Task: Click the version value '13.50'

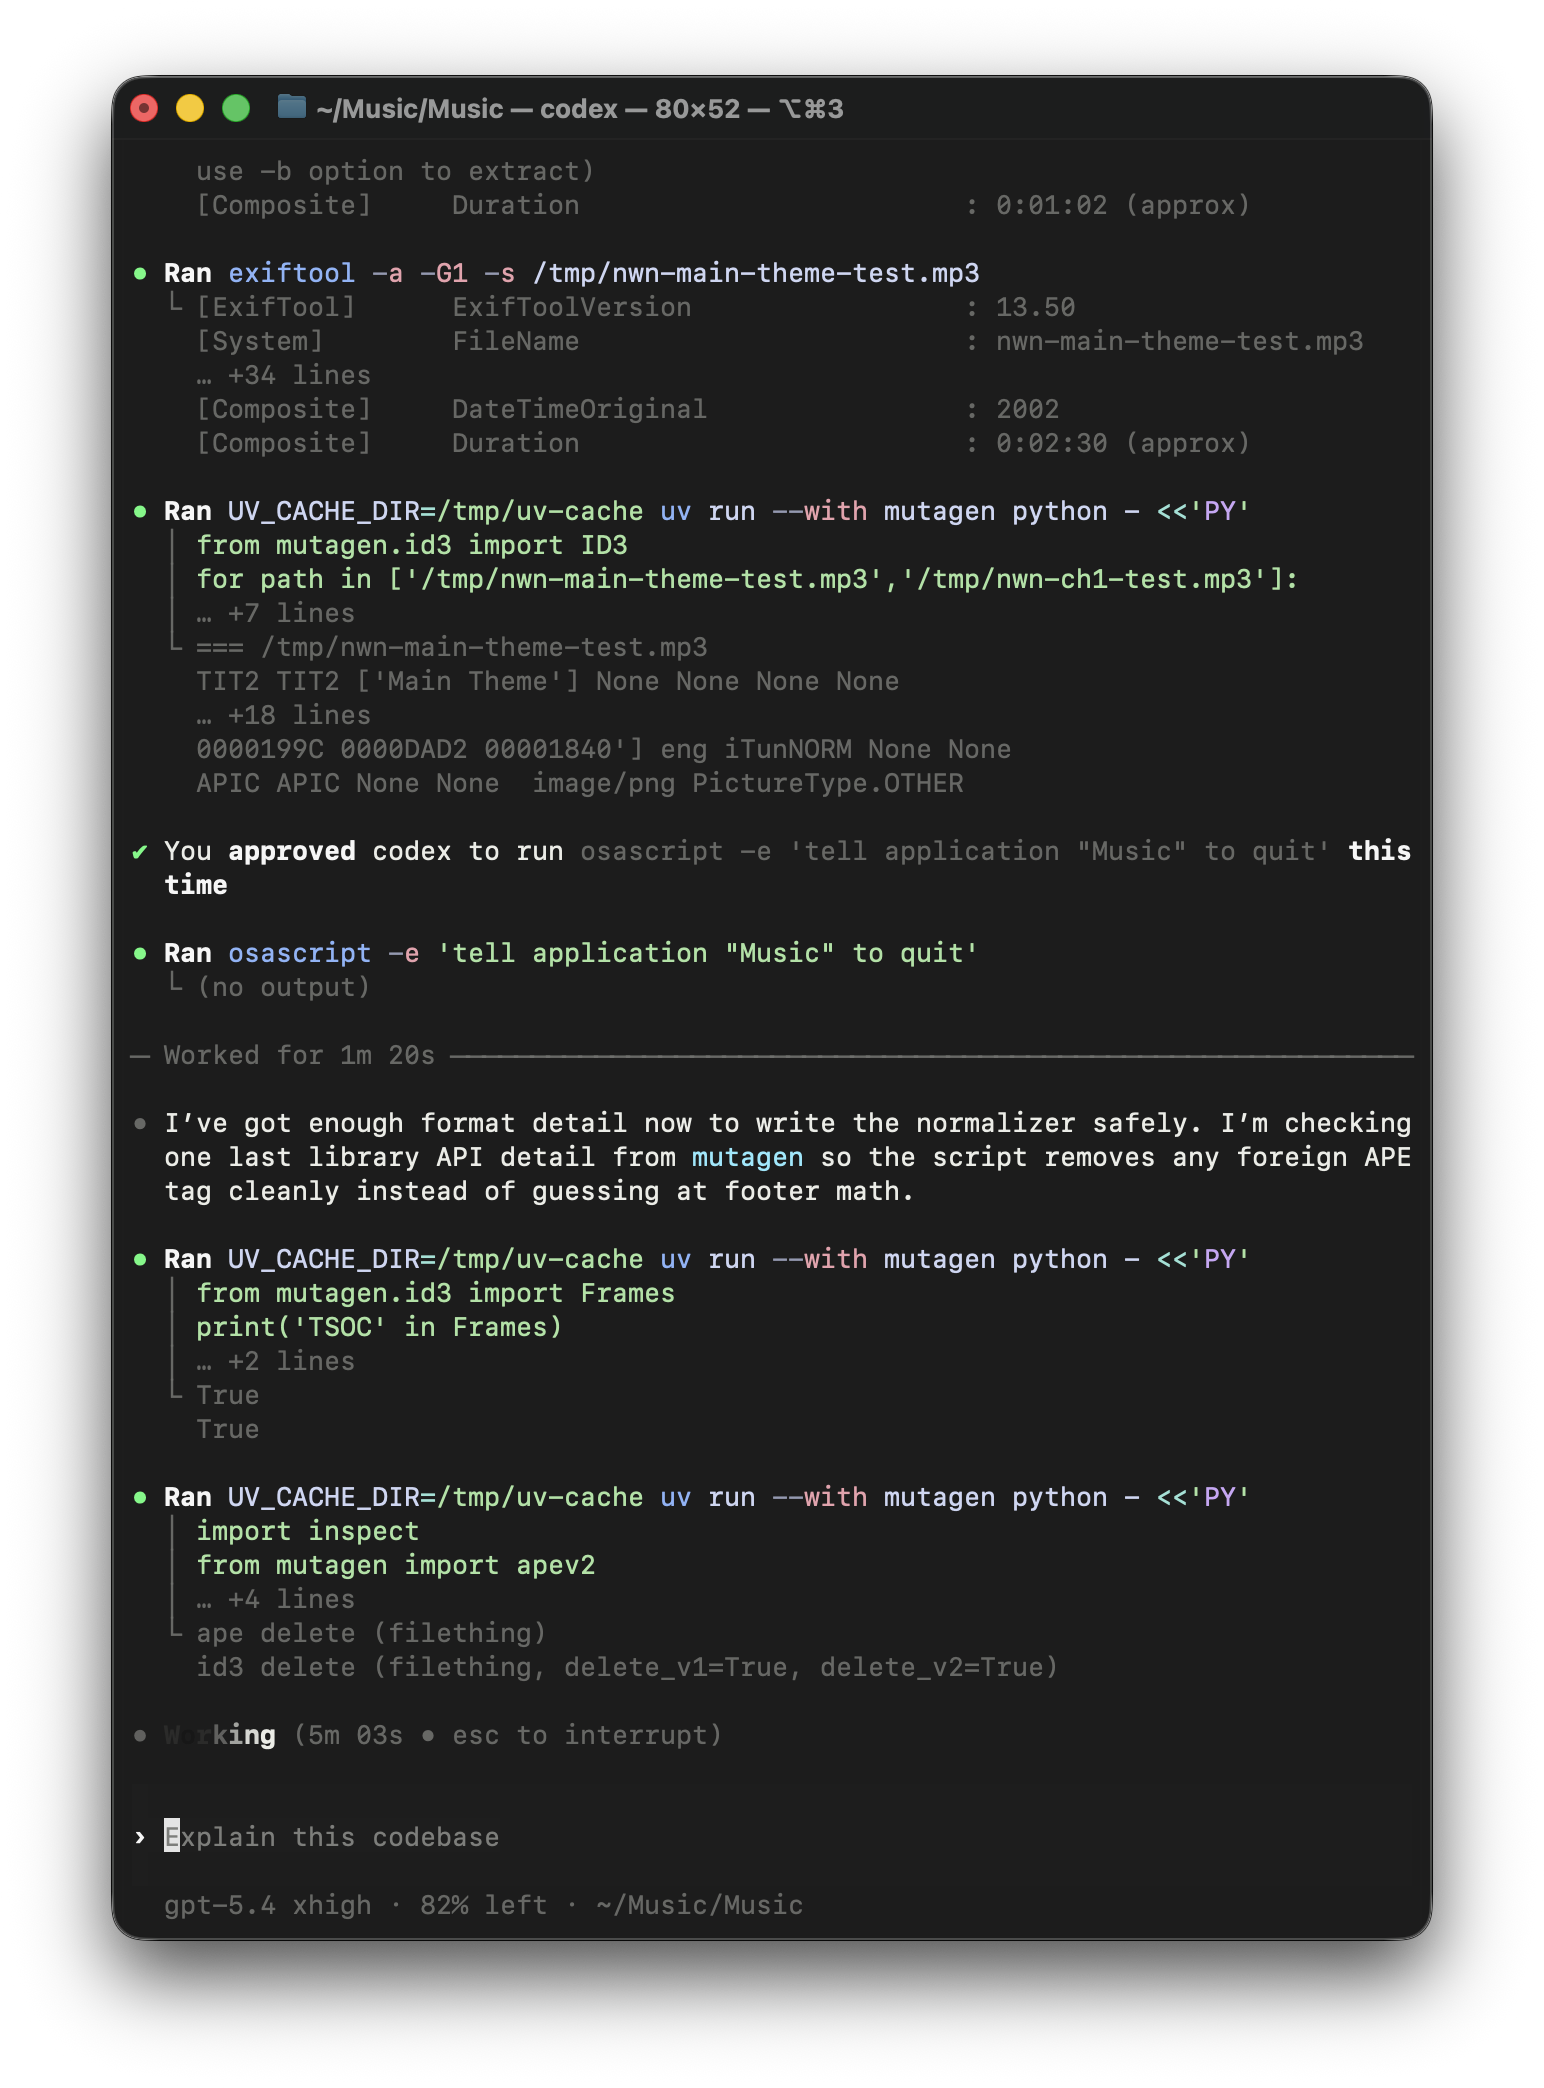Action: tap(1036, 308)
